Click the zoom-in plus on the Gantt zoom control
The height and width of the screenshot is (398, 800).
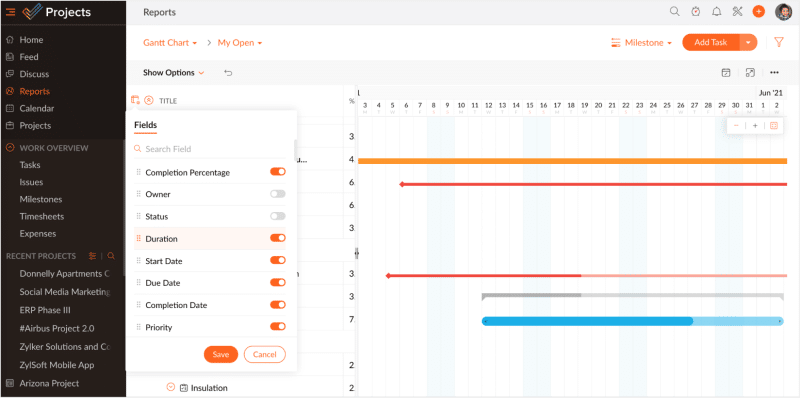tap(755, 126)
